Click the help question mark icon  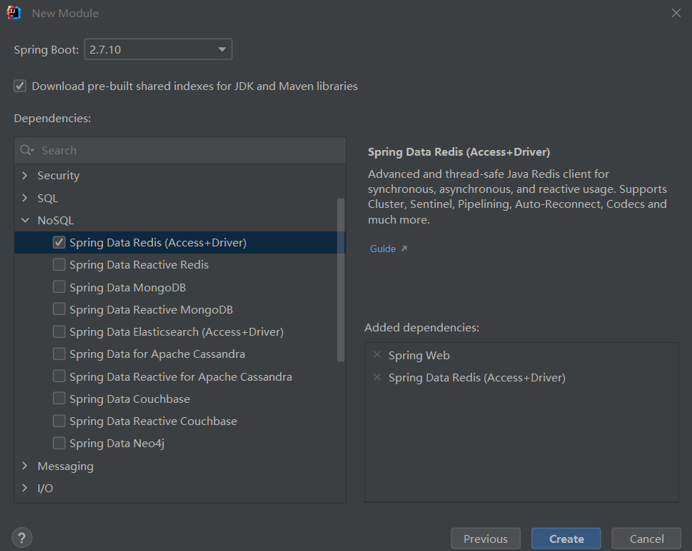pyautogui.click(x=21, y=538)
